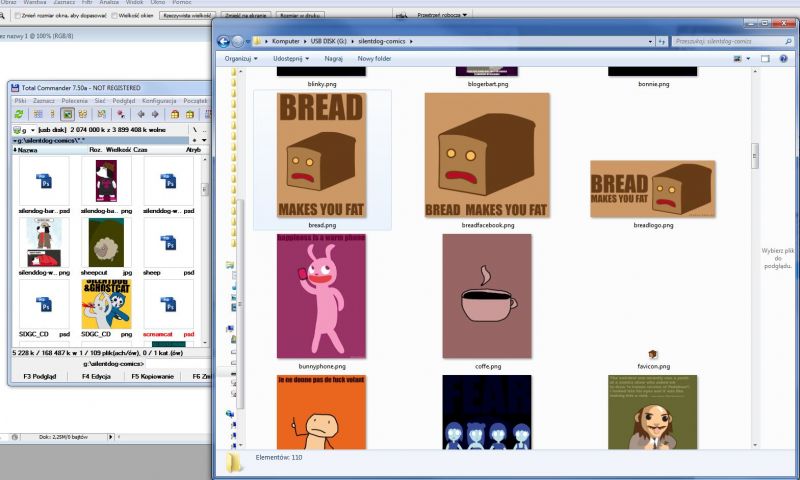800x480 pixels.
Task: Click Explorer file list vertical scrollbar thumb
Action: [755, 156]
